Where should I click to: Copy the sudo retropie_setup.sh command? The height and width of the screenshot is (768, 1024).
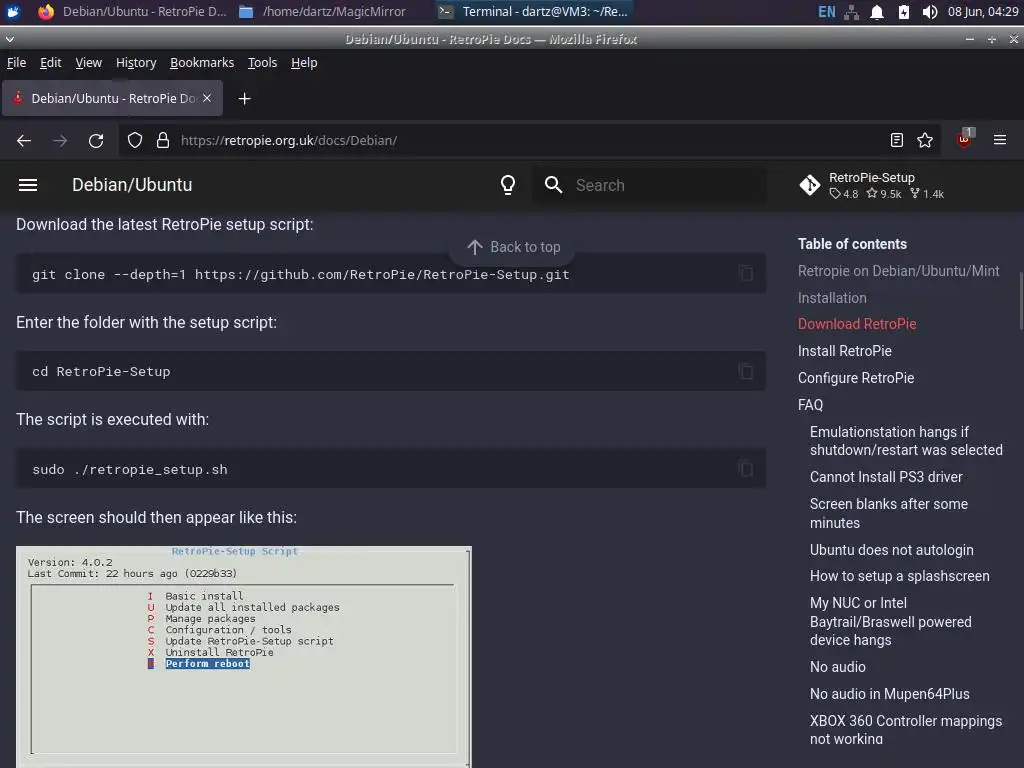point(745,468)
